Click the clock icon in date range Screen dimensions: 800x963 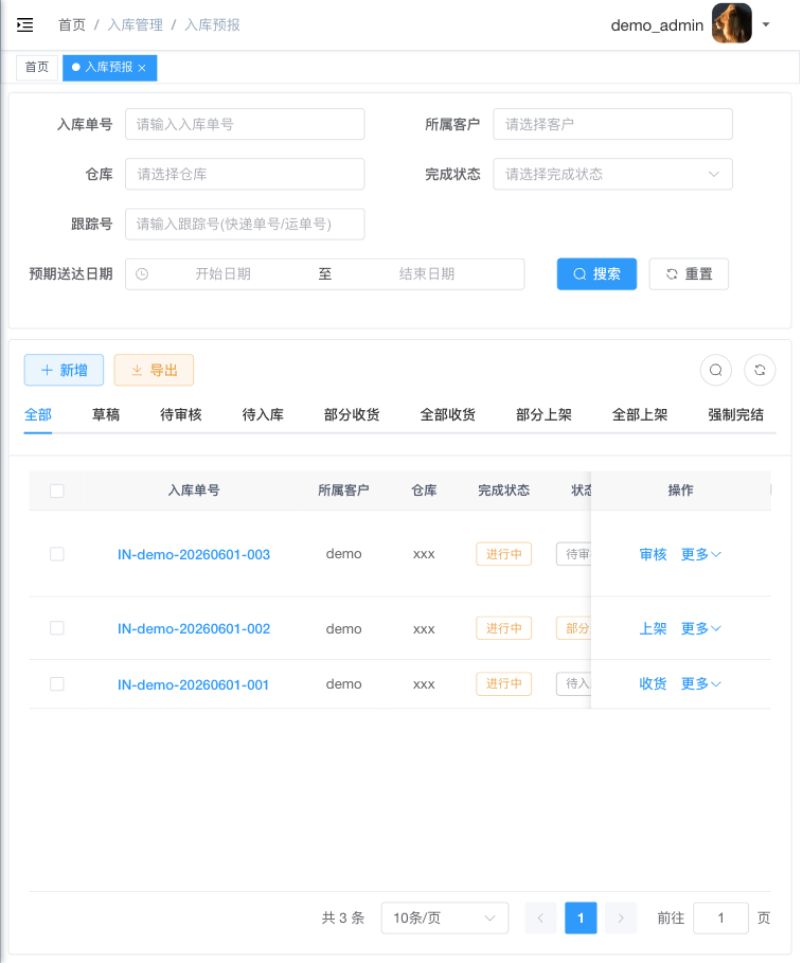142,274
